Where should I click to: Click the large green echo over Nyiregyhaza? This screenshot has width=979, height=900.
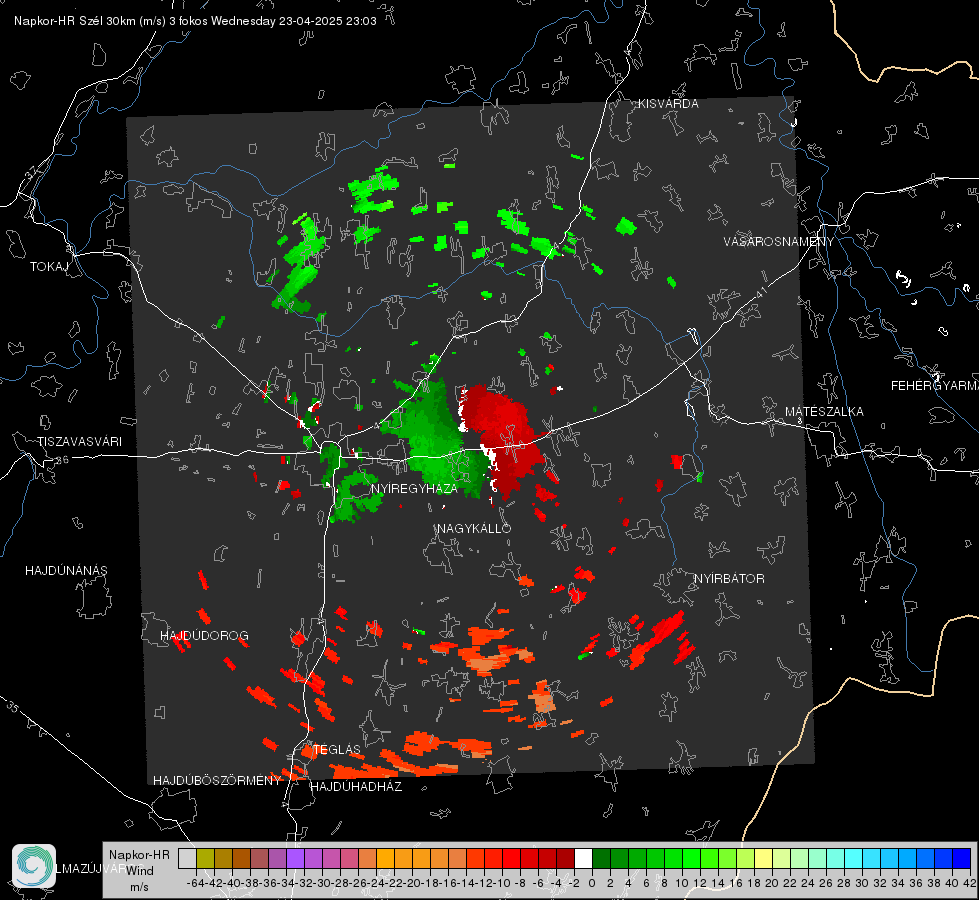pos(437,437)
